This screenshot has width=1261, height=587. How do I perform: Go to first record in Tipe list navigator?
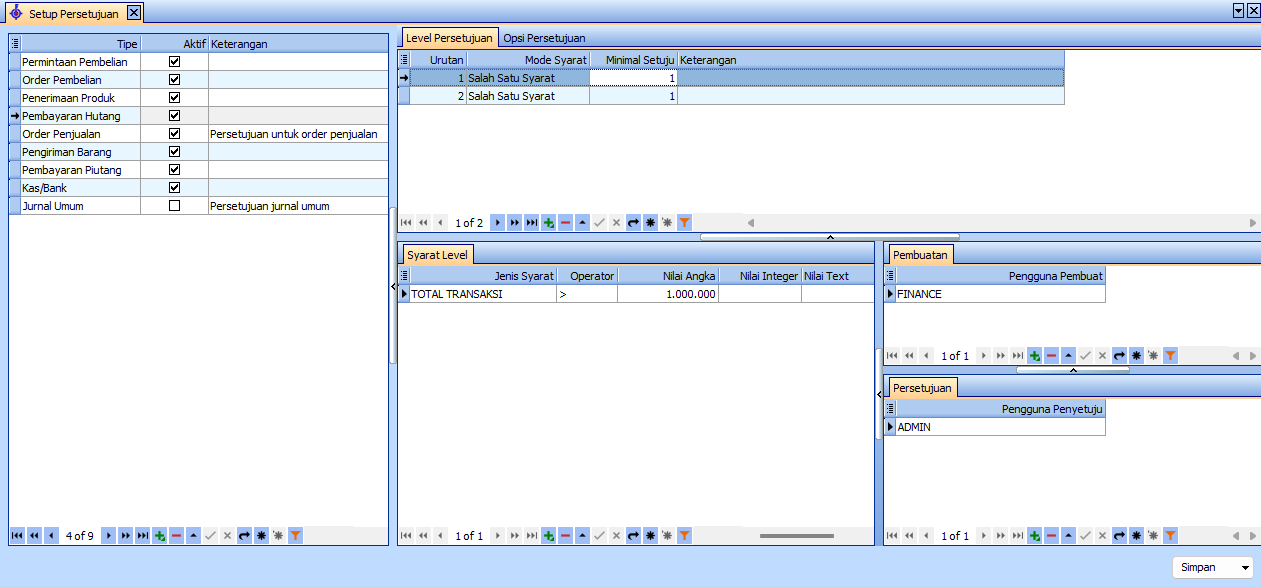point(17,536)
